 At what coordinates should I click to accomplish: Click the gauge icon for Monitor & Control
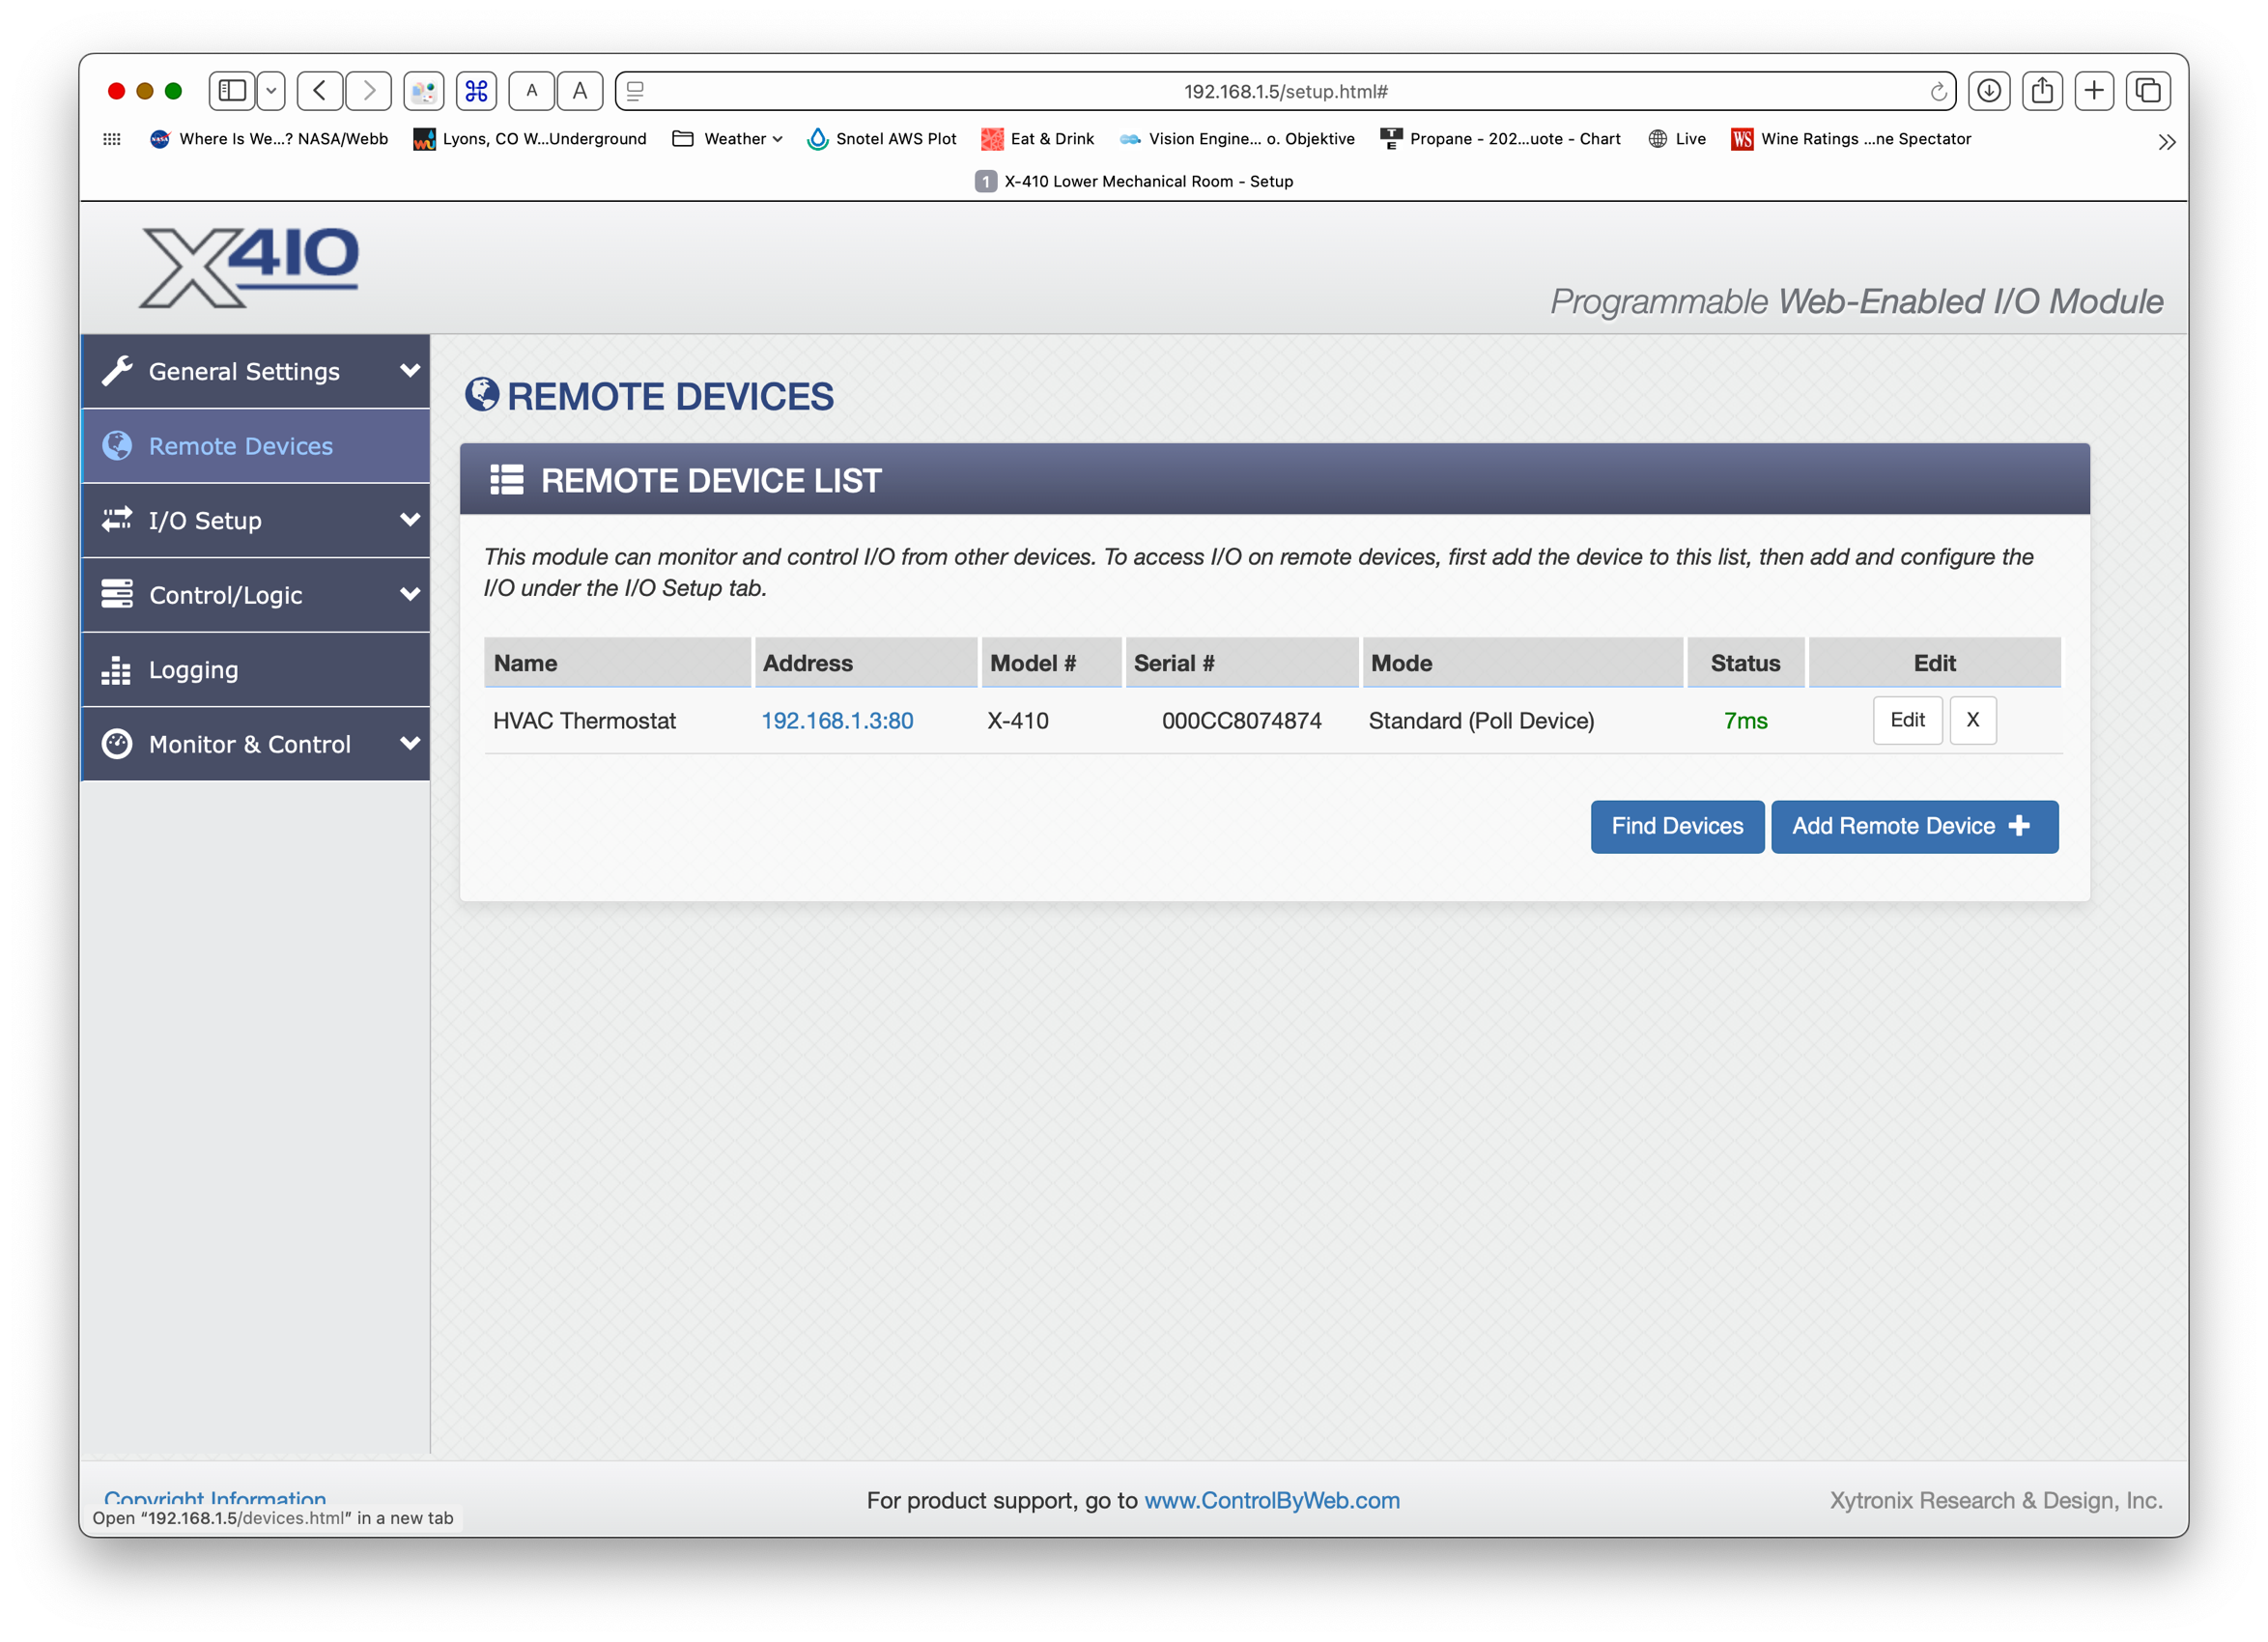coord(117,744)
